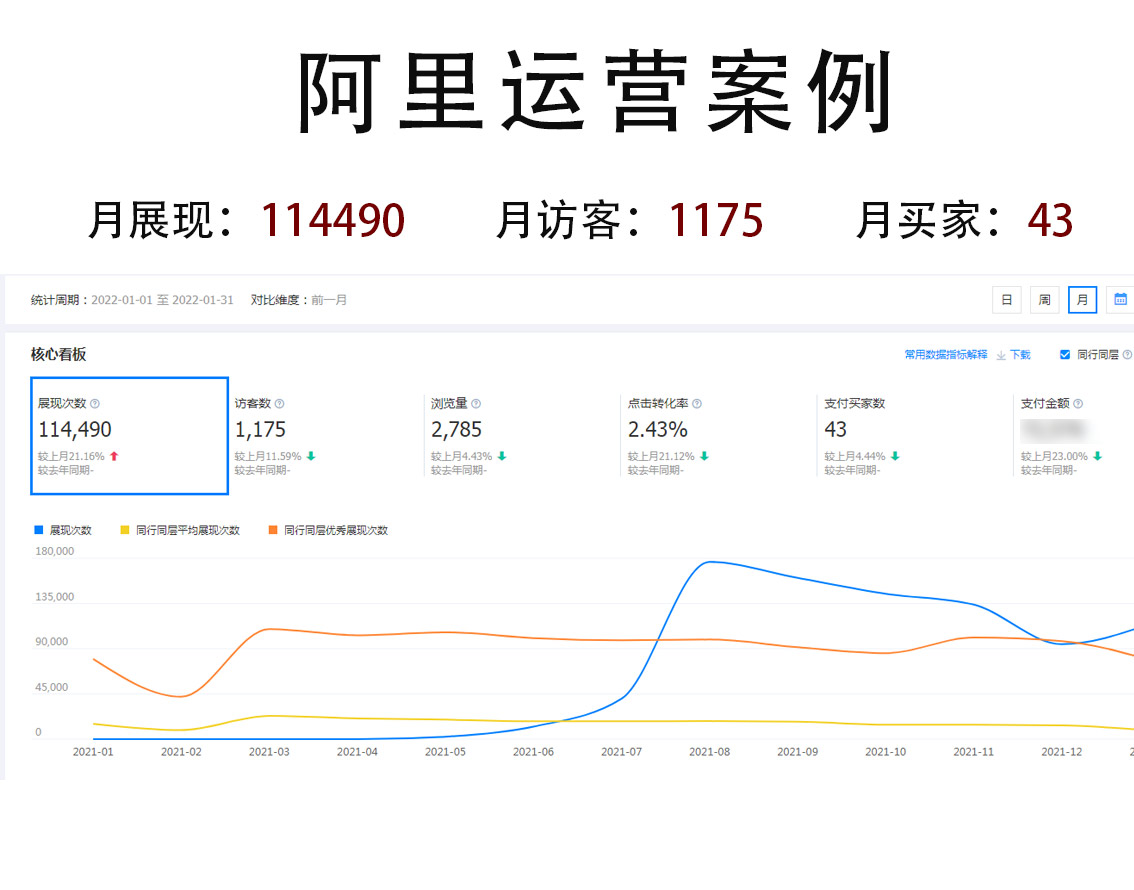Click the 1,175 visitors value
Viewport: 1134px width, 890px height.
[x=260, y=429]
